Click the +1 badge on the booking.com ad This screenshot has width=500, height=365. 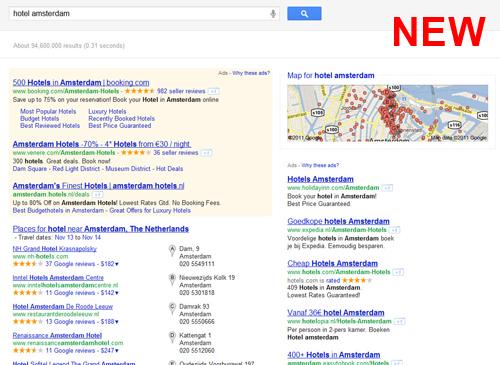point(214,91)
